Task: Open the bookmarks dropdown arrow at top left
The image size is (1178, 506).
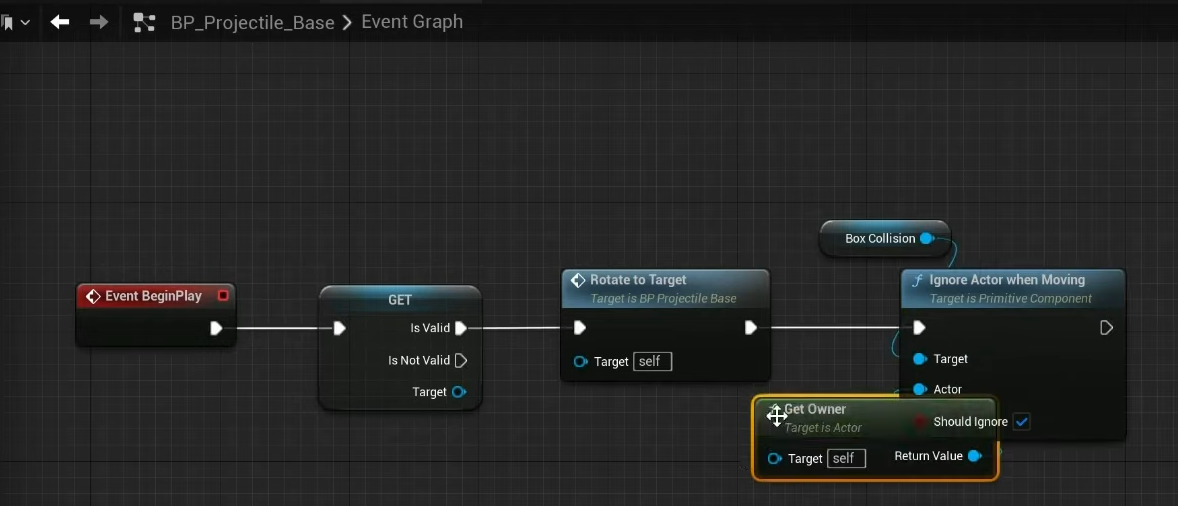Action: pyautogui.click(x=25, y=22)
